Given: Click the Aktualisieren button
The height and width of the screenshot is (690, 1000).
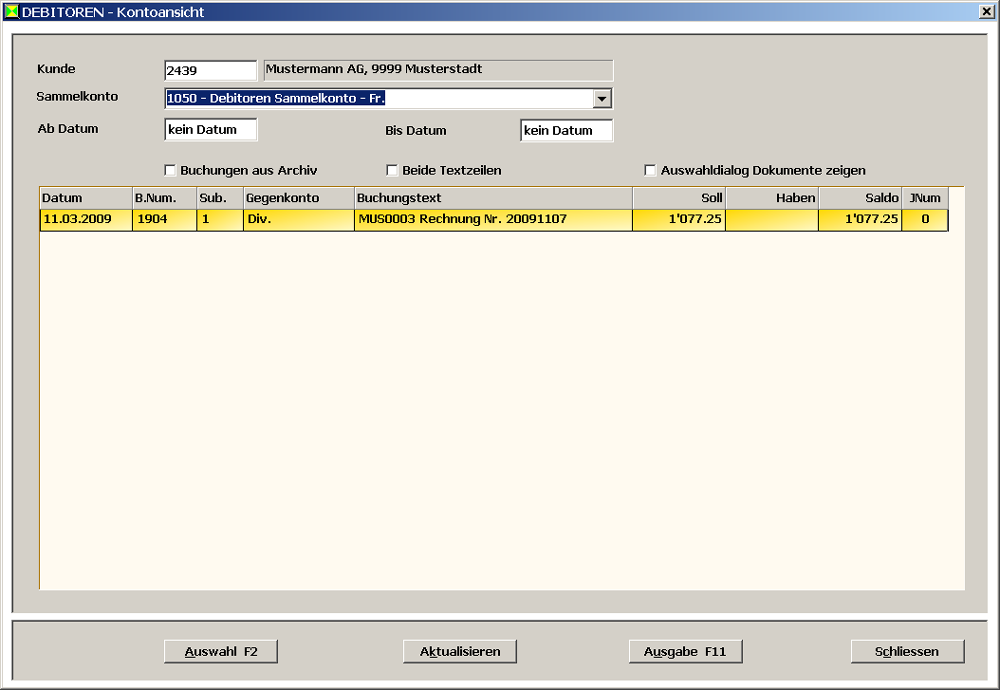Looking at the screenshot, I should [460, 651].
